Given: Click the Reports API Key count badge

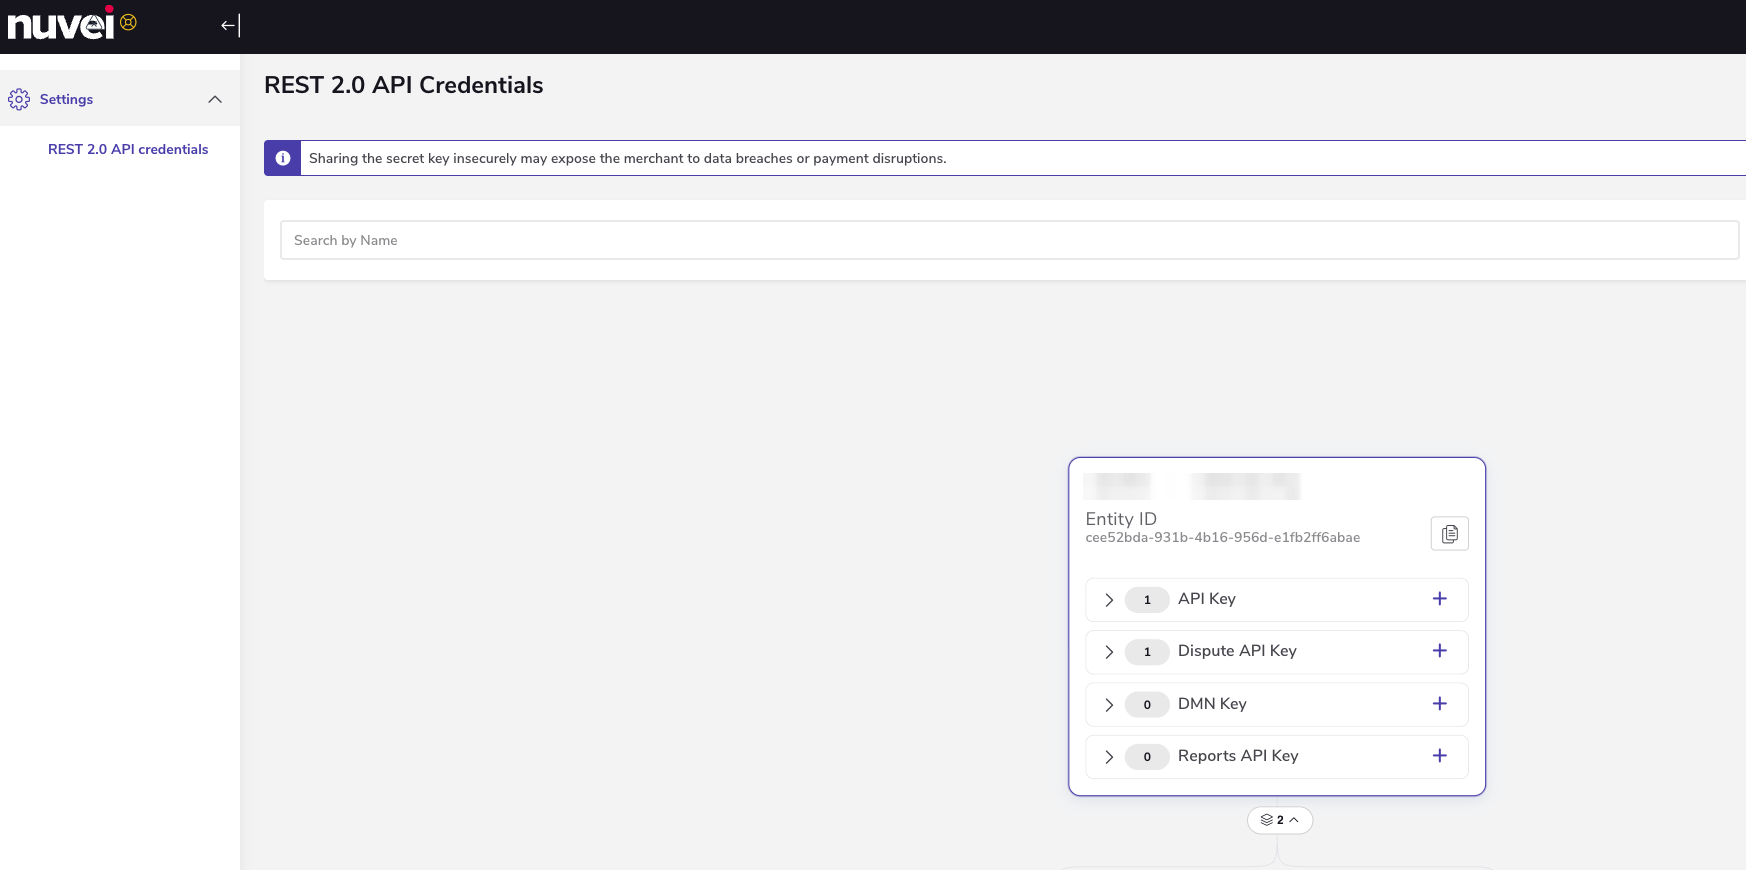Looking at the screenshot, I should pyautogui.click(x=1147, y=757).
